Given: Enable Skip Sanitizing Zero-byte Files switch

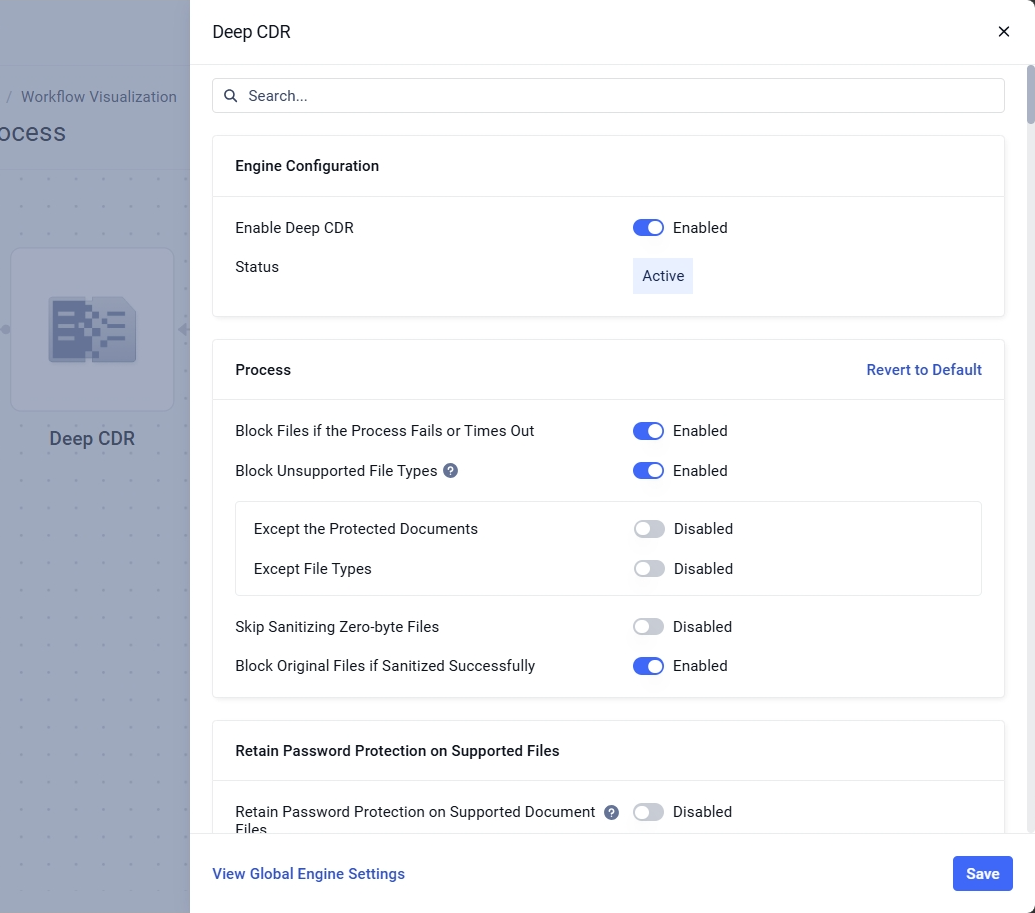Looking at the screenshot, I should tap(648, 626).
